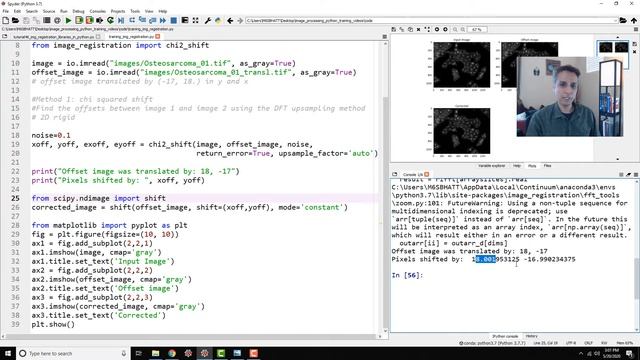The width and height of the screenshot is (640, 360).
Task: Re-run last script icon
Action: tap(110, 20)
